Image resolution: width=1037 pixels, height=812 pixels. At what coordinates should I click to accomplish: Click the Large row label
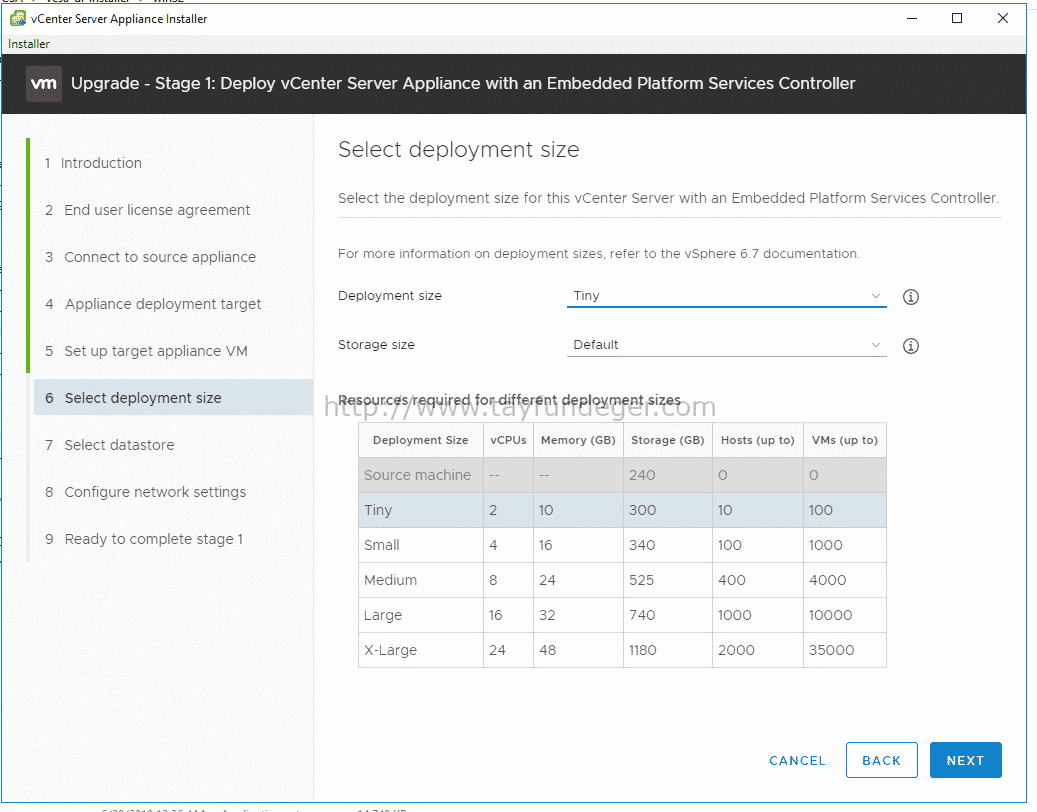pyautogui.click(x=383, y=616)
